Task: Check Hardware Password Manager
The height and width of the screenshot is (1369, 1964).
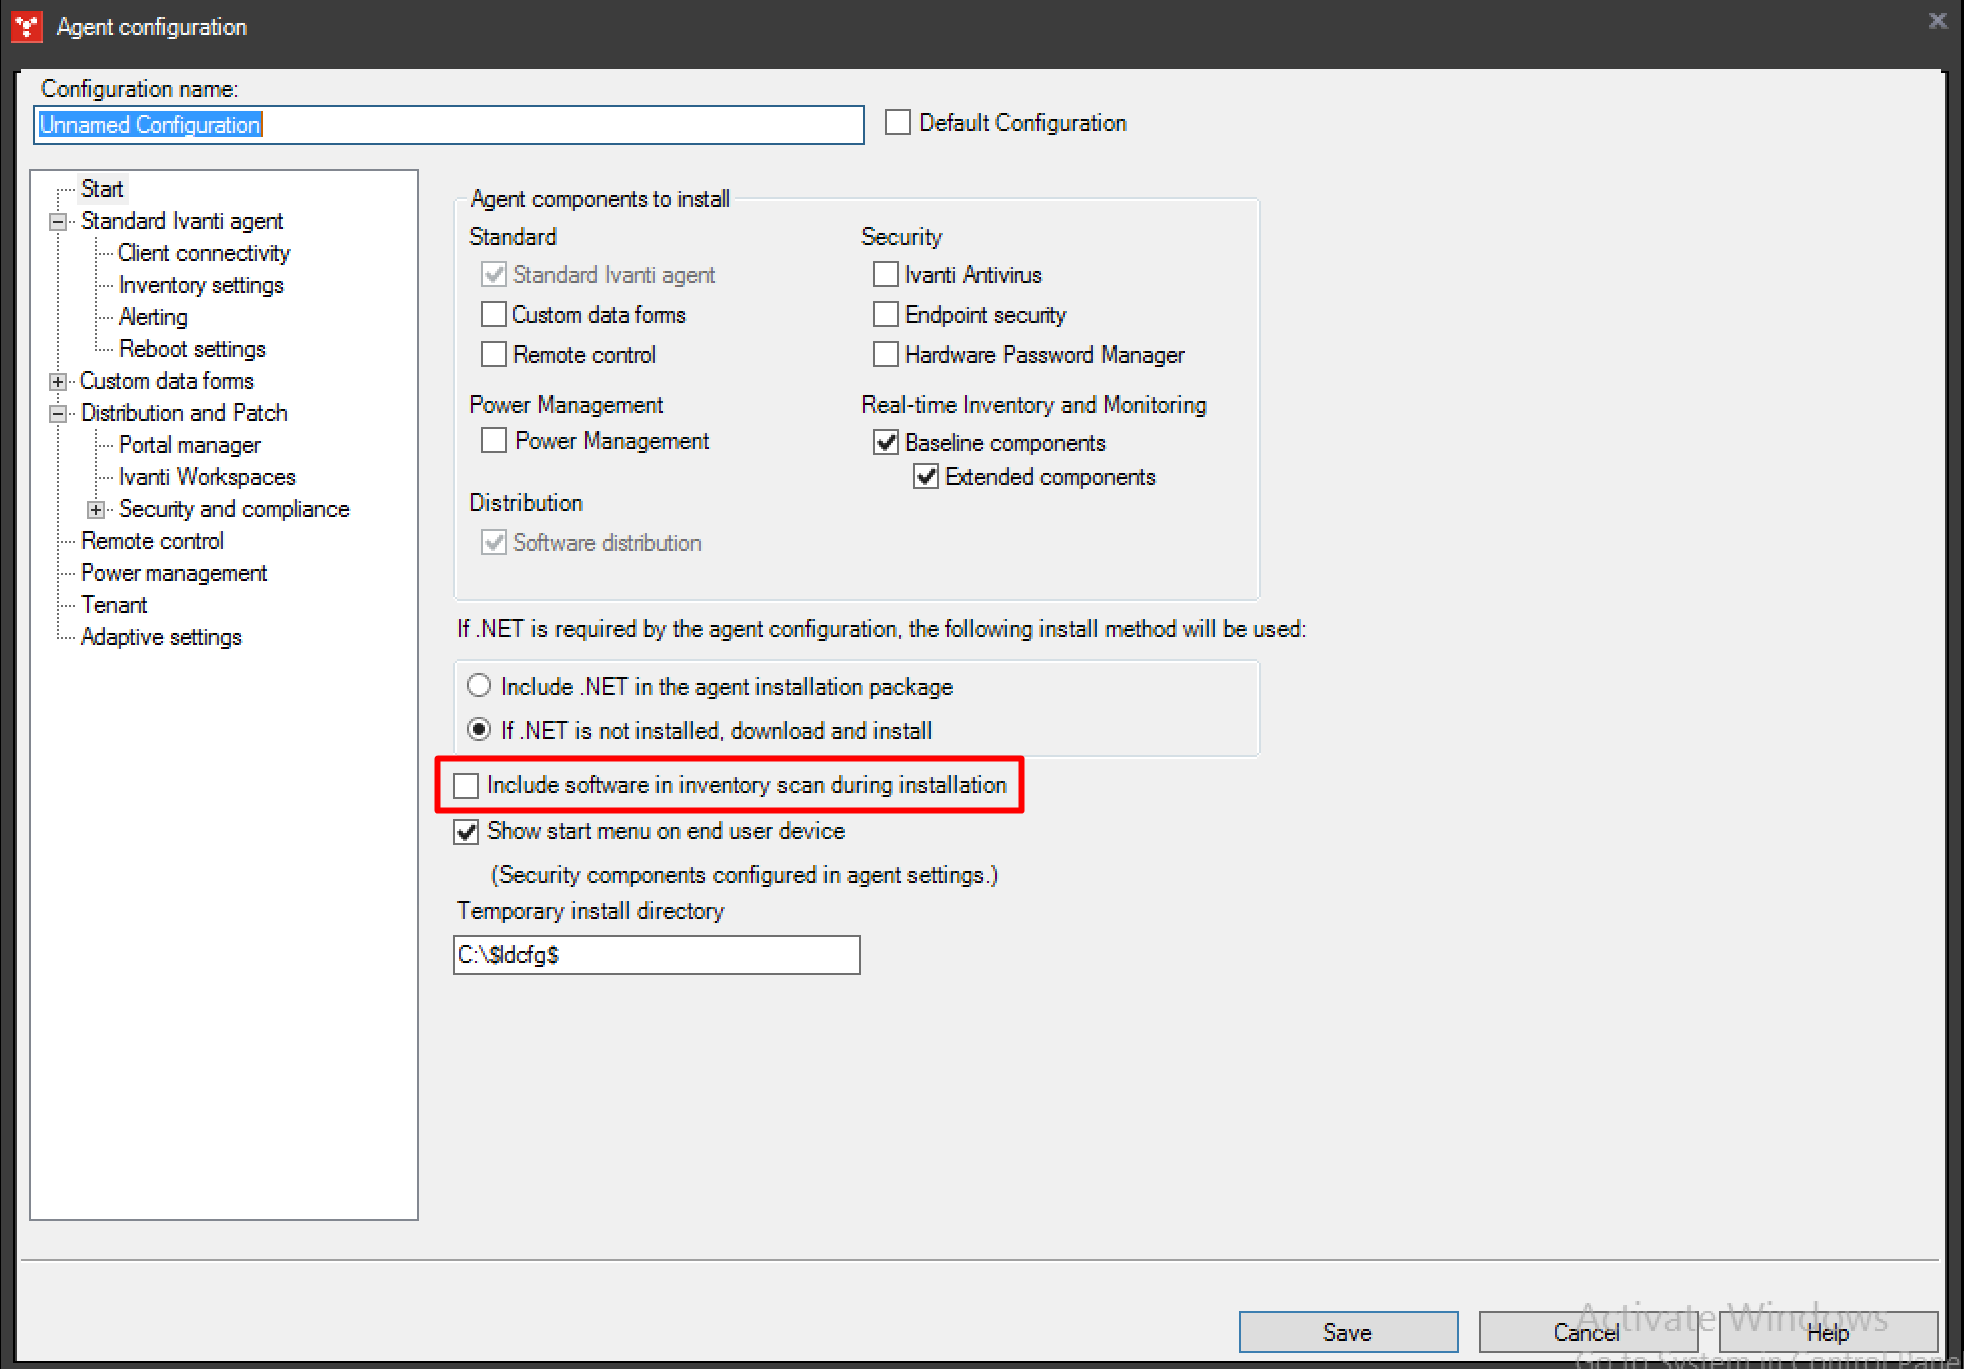Action: point(885,354)
